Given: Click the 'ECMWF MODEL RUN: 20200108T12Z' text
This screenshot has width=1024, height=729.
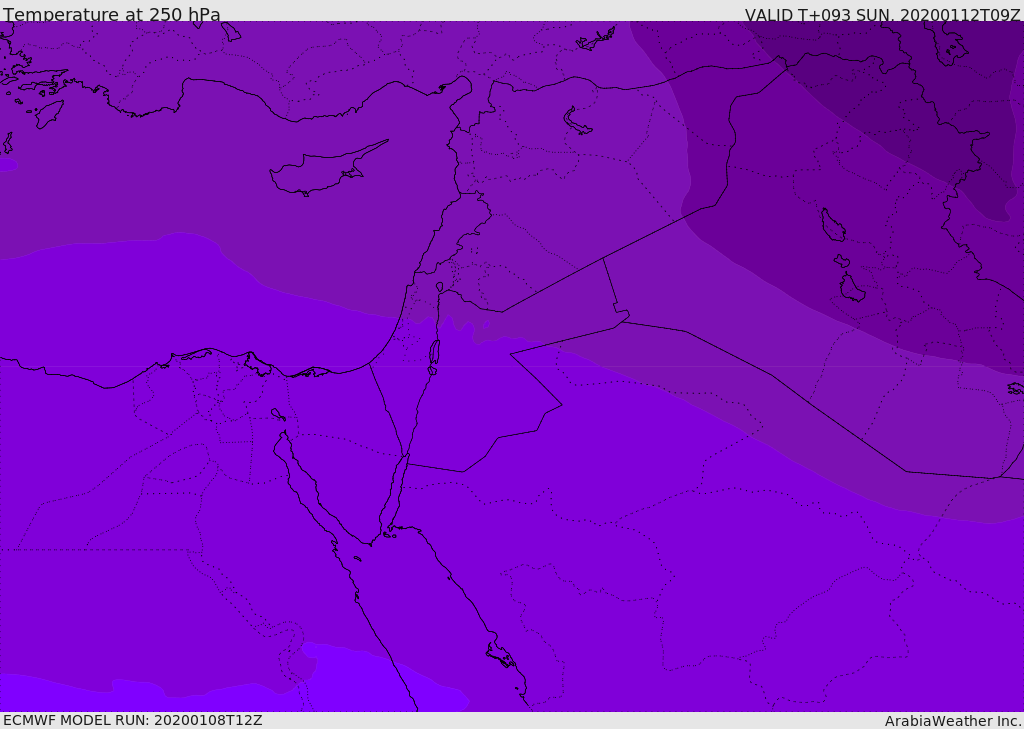Looking at the screenshot, I should pyautogui.click(x=133, y=720).
